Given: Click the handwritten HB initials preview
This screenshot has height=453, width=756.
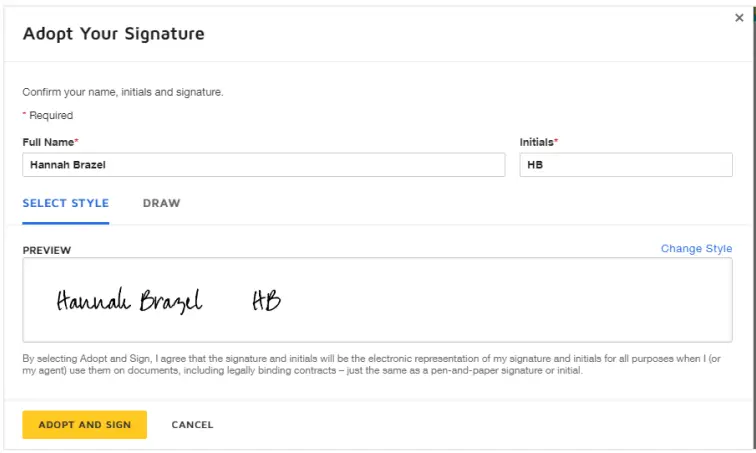Looking at the screenshot, I should (x=266, y=300).
